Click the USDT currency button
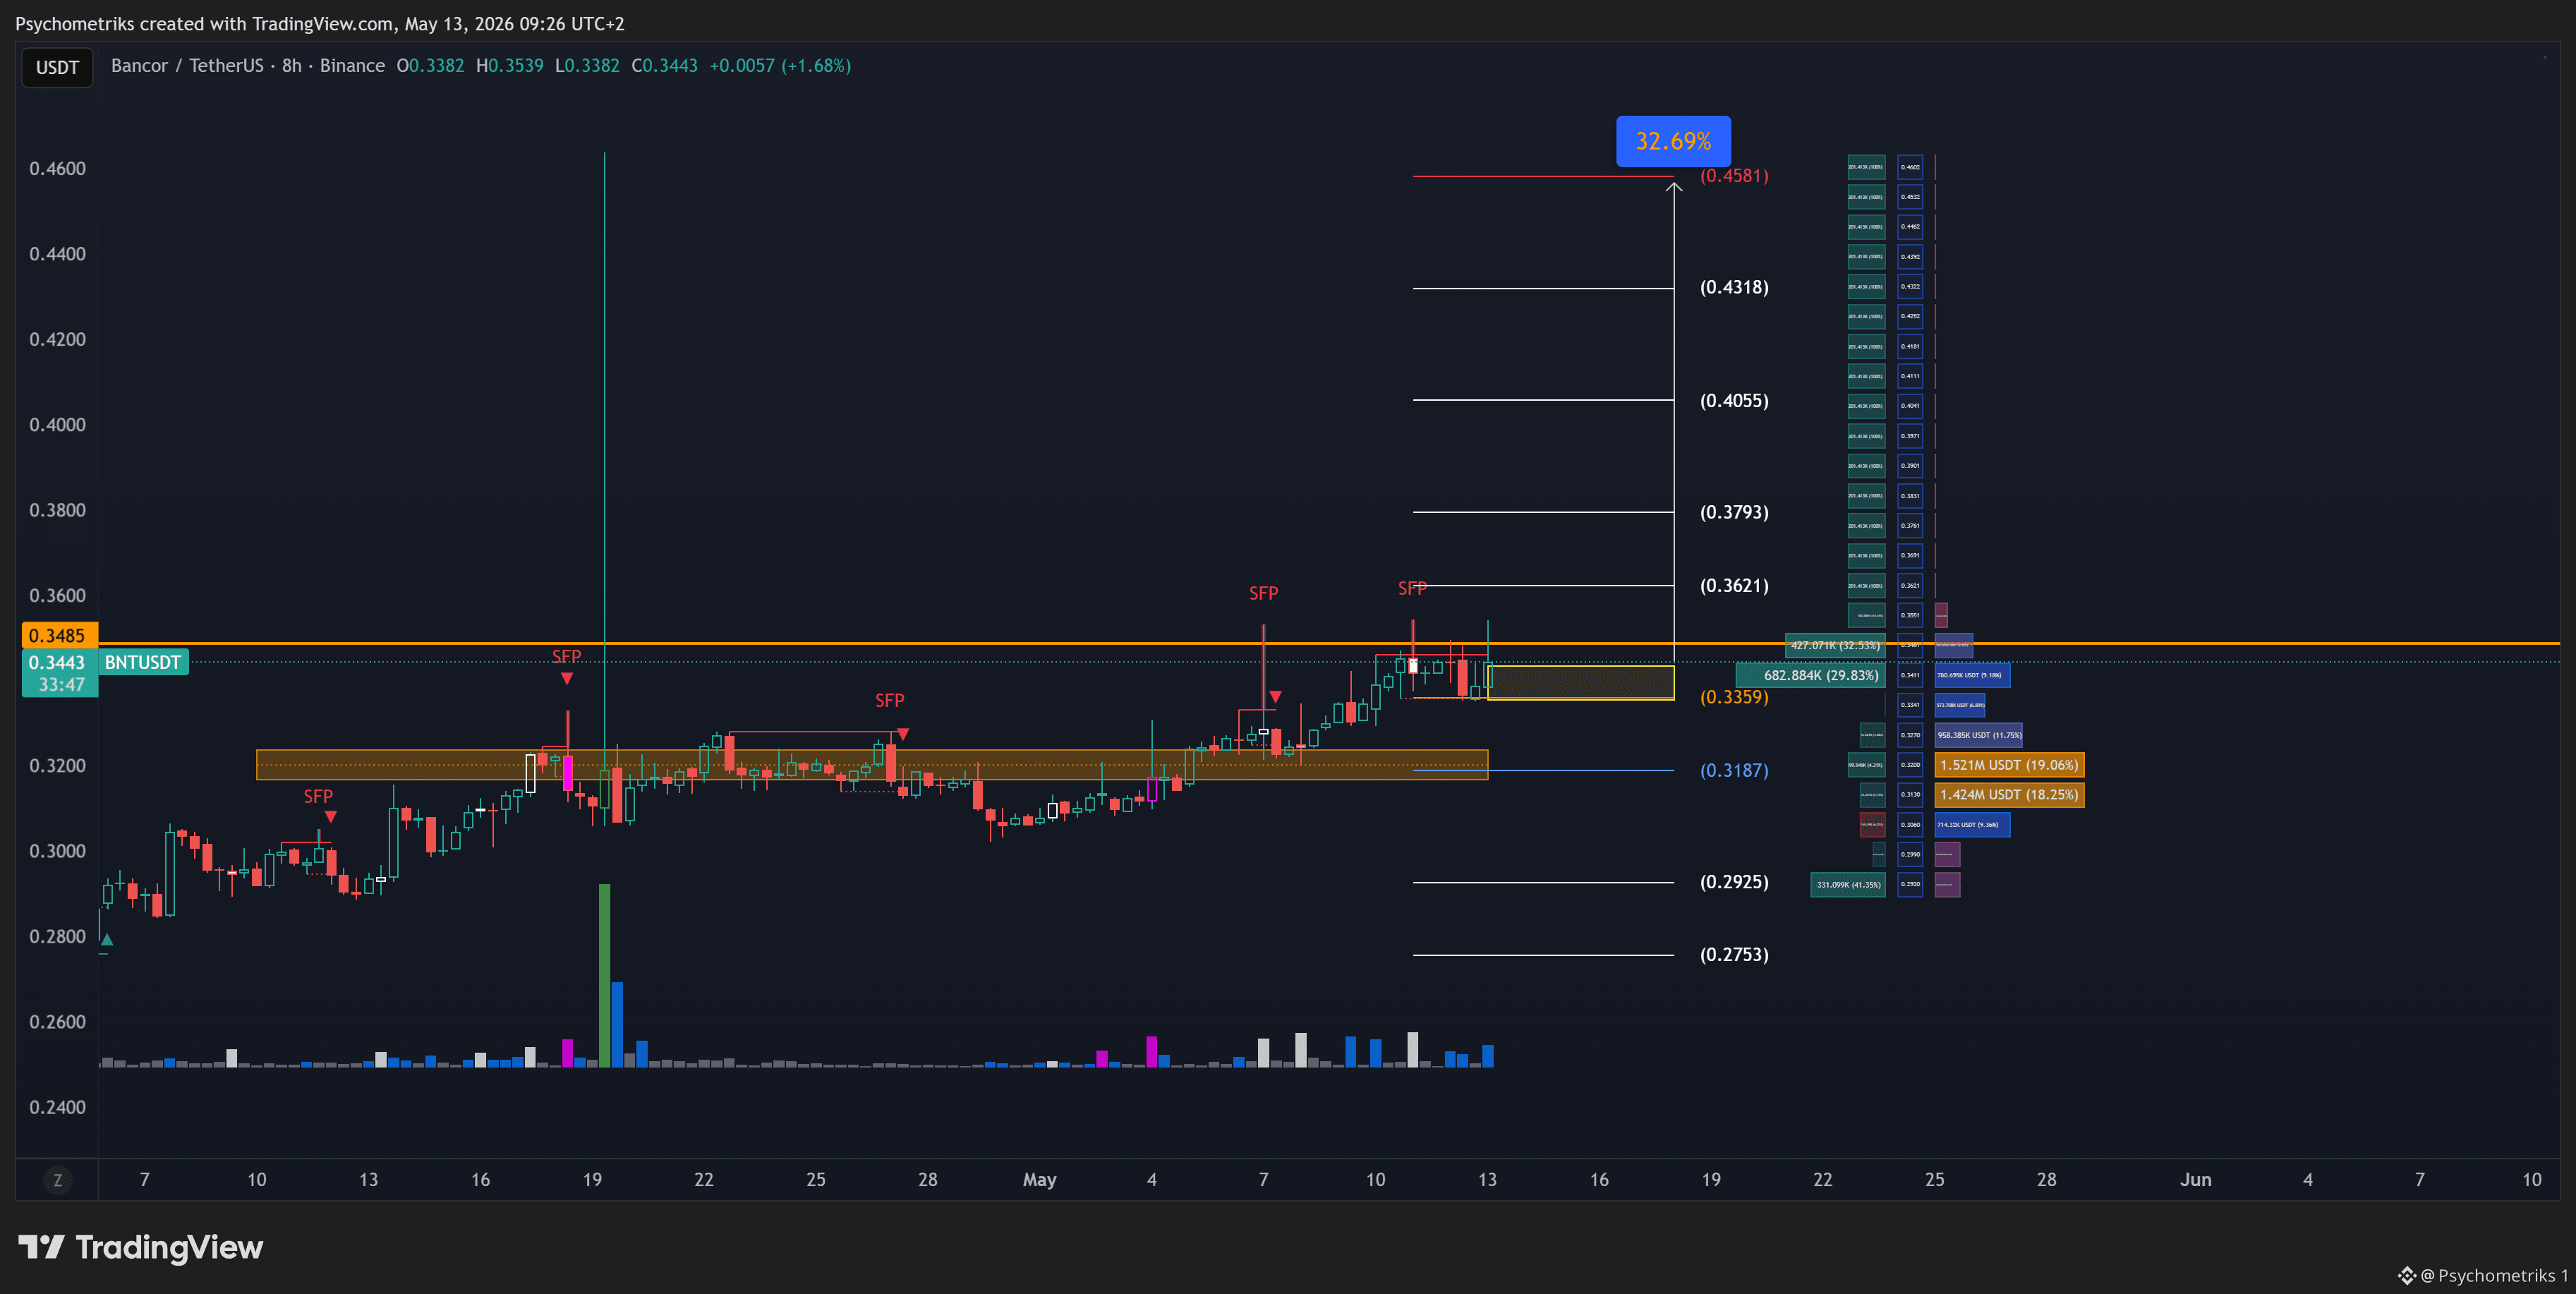This screenshot has width=2576, height=1294. coord(57,67)
